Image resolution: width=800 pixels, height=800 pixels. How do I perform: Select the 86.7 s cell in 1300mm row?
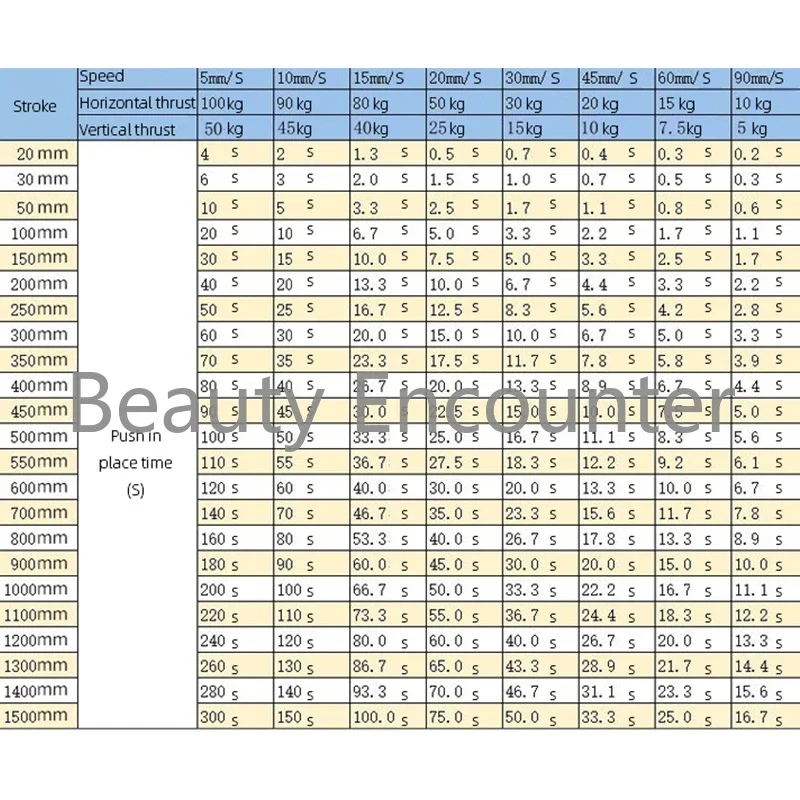click(x=388, y=666)
